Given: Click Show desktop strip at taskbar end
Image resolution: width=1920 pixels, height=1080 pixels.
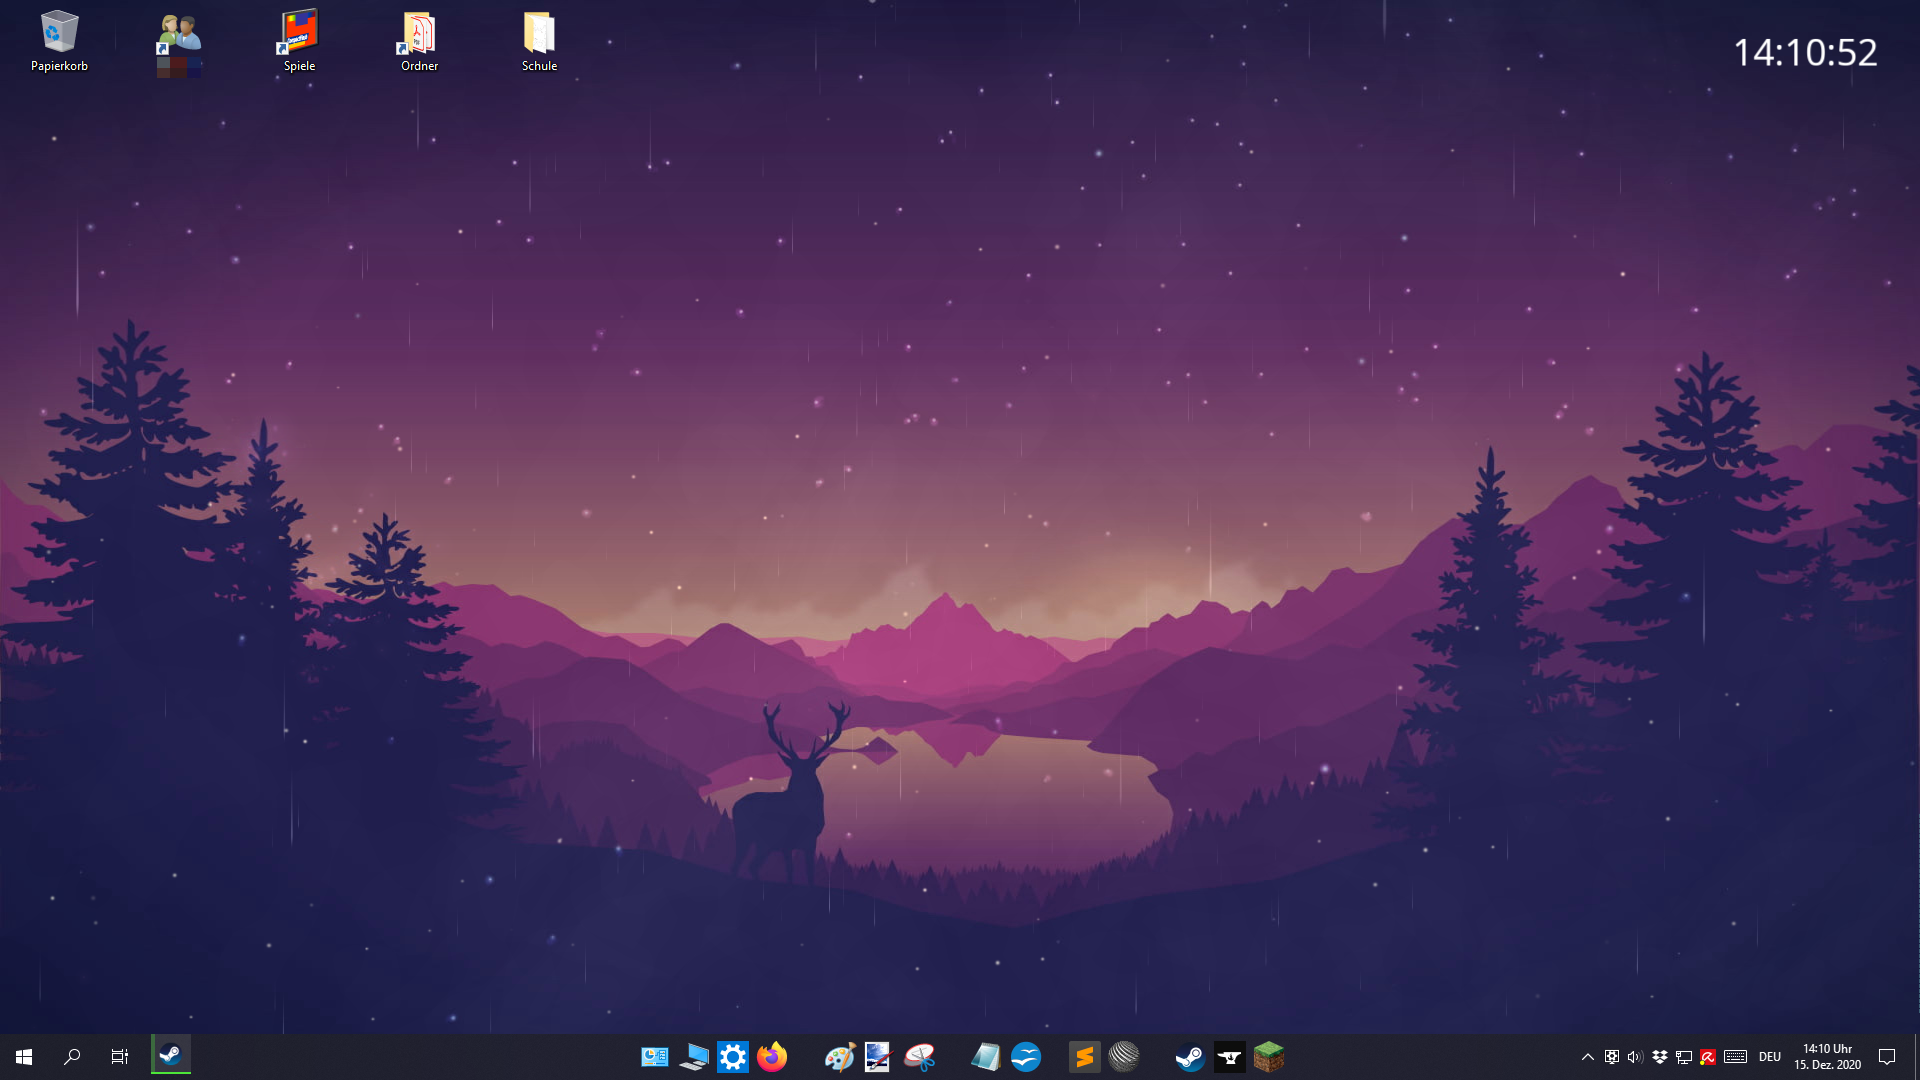Looking at the screenshot, I should [1916, 1057].
